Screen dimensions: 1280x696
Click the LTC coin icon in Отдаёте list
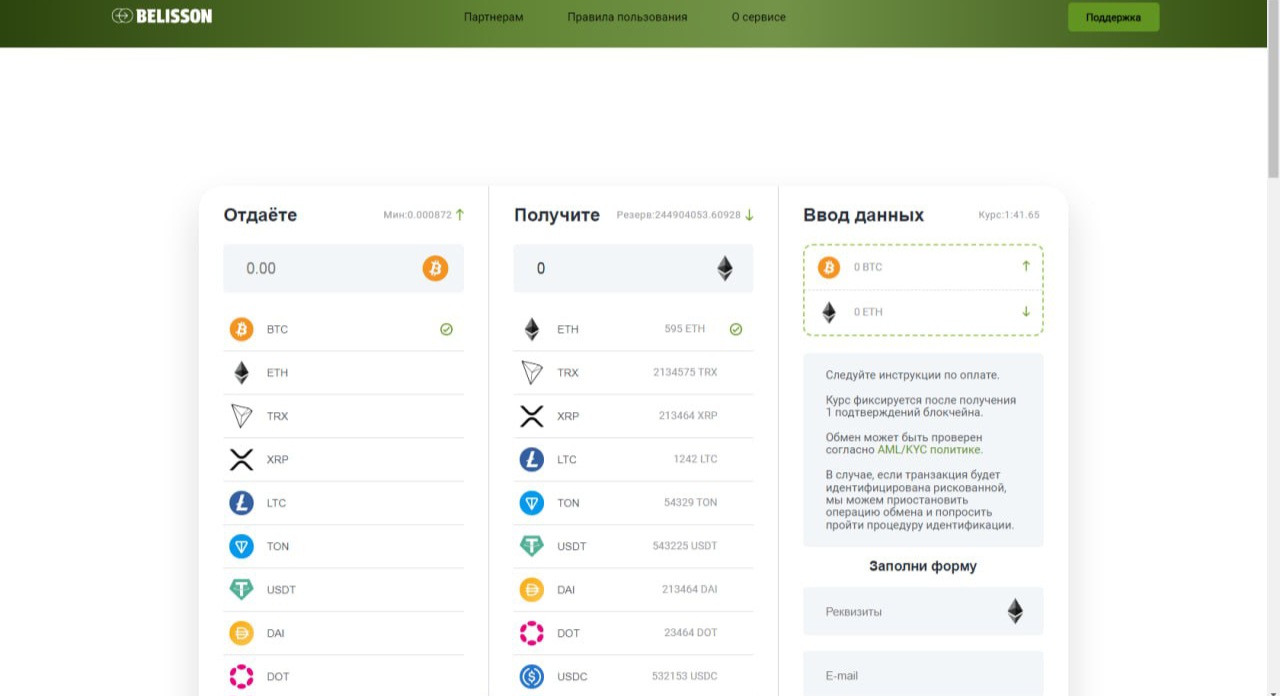pos(241,503)
